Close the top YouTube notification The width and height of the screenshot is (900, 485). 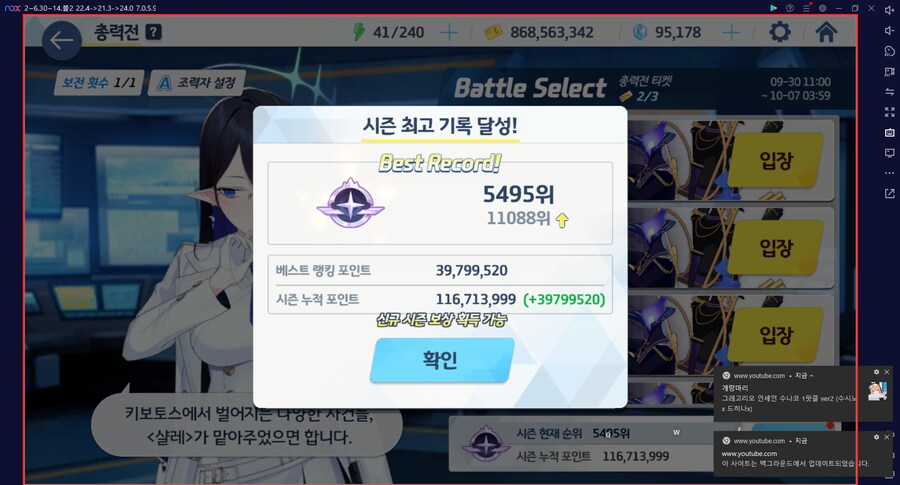pos(886,372)
